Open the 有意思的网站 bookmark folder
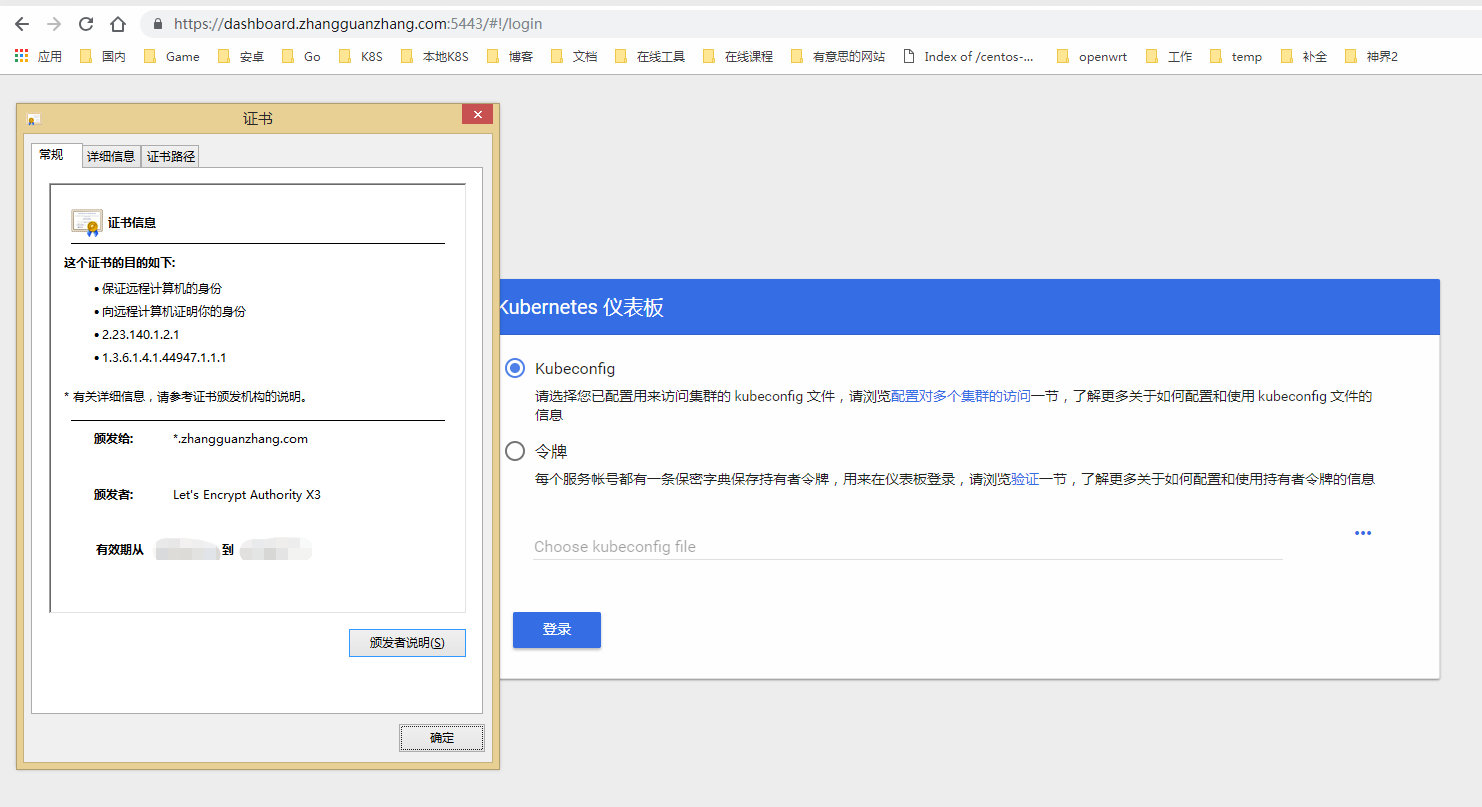The height and width of the screenshot is (807, 1482). coord(837,57)
